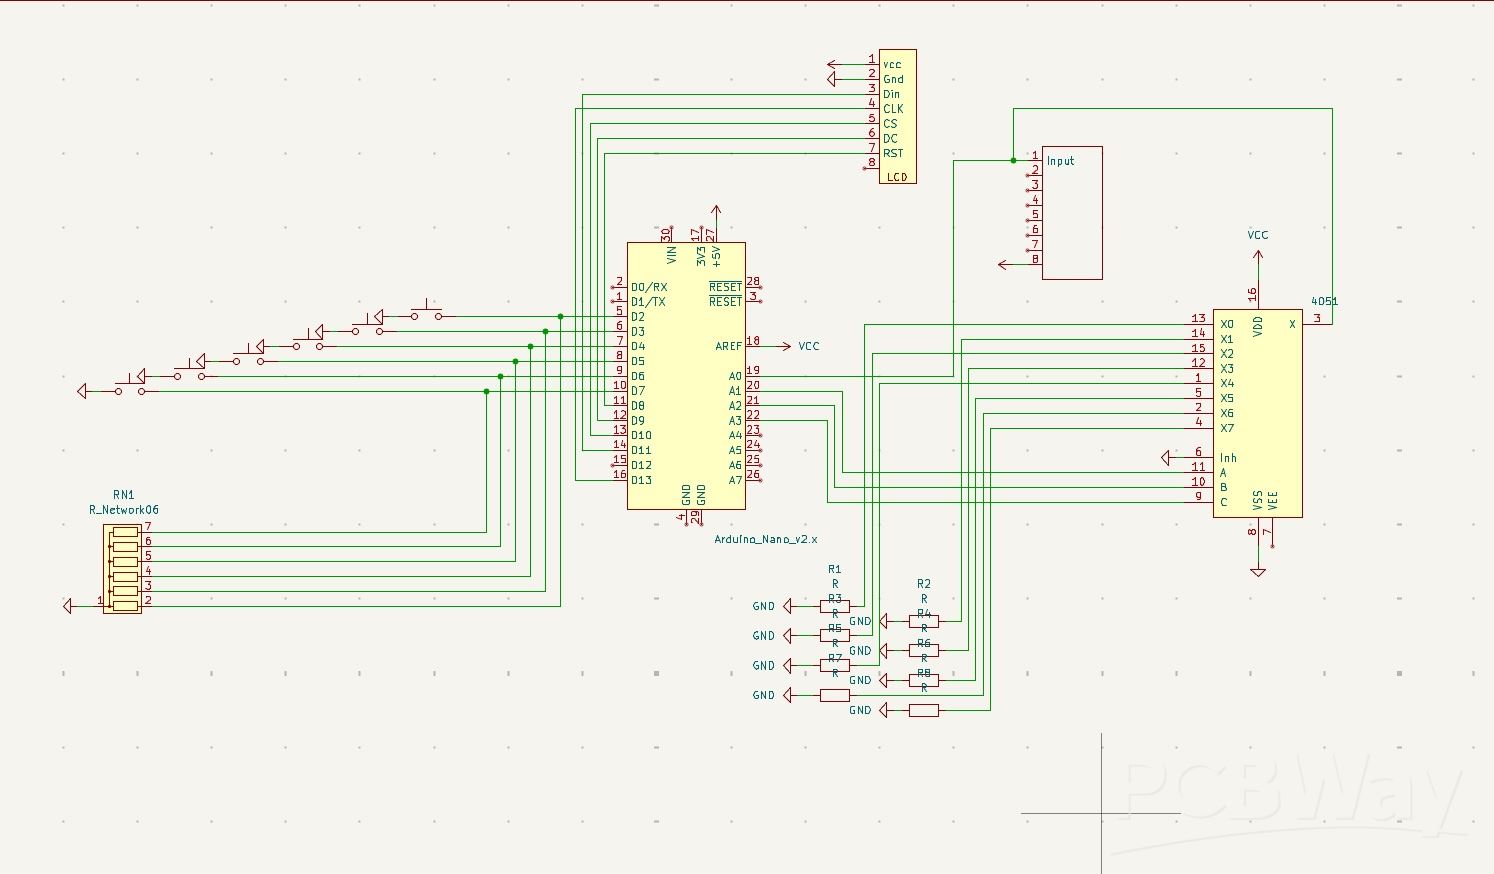Click the ground symbol below 4051 pin 8
The width and height of the screenshot is (1494, 874).
(1258, 572)
